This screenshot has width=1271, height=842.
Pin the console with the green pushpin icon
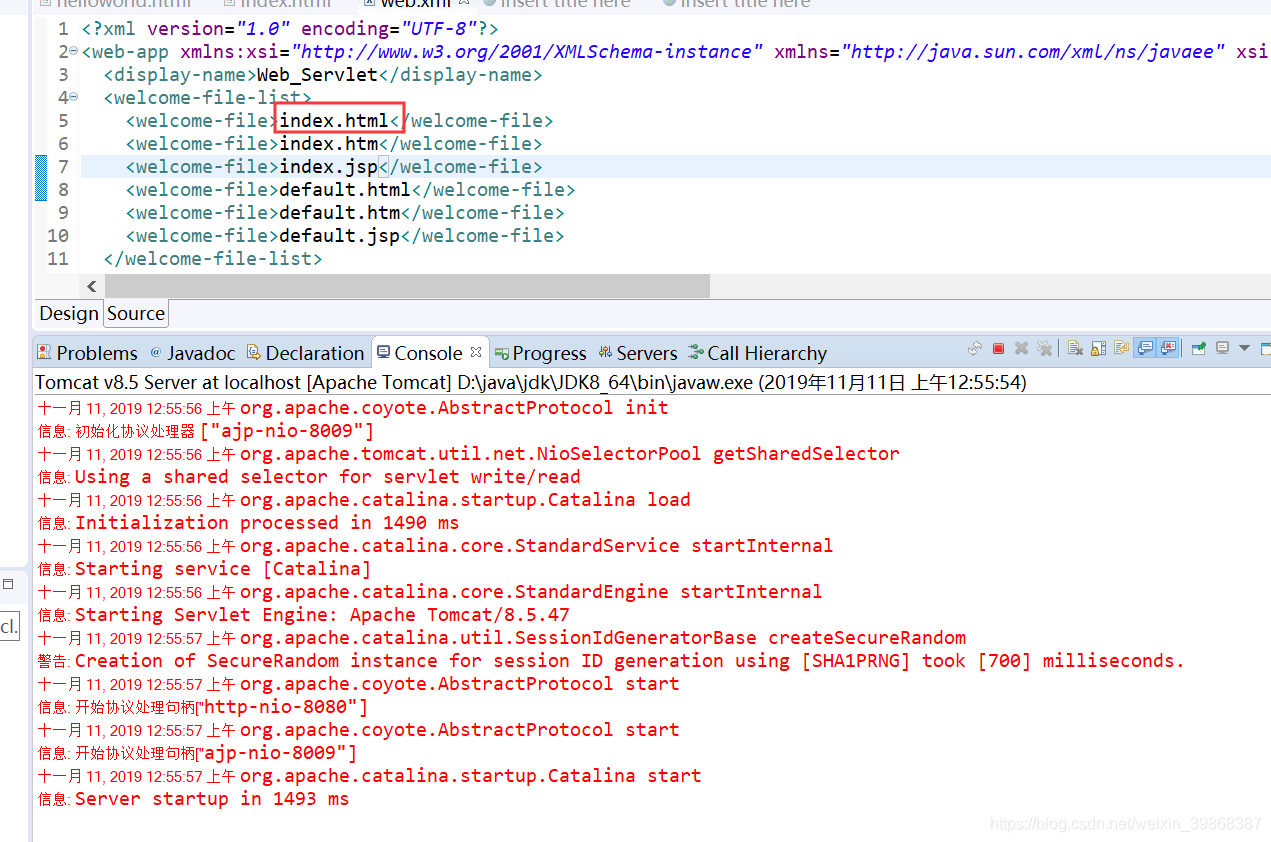pos(1197,348)
